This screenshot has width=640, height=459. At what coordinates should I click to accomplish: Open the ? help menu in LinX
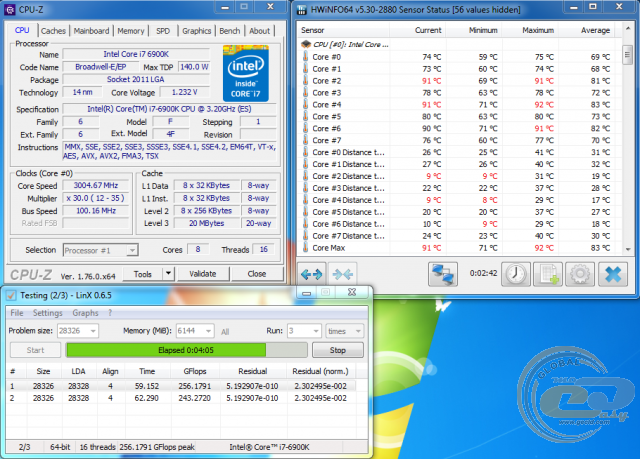point(110,313)
